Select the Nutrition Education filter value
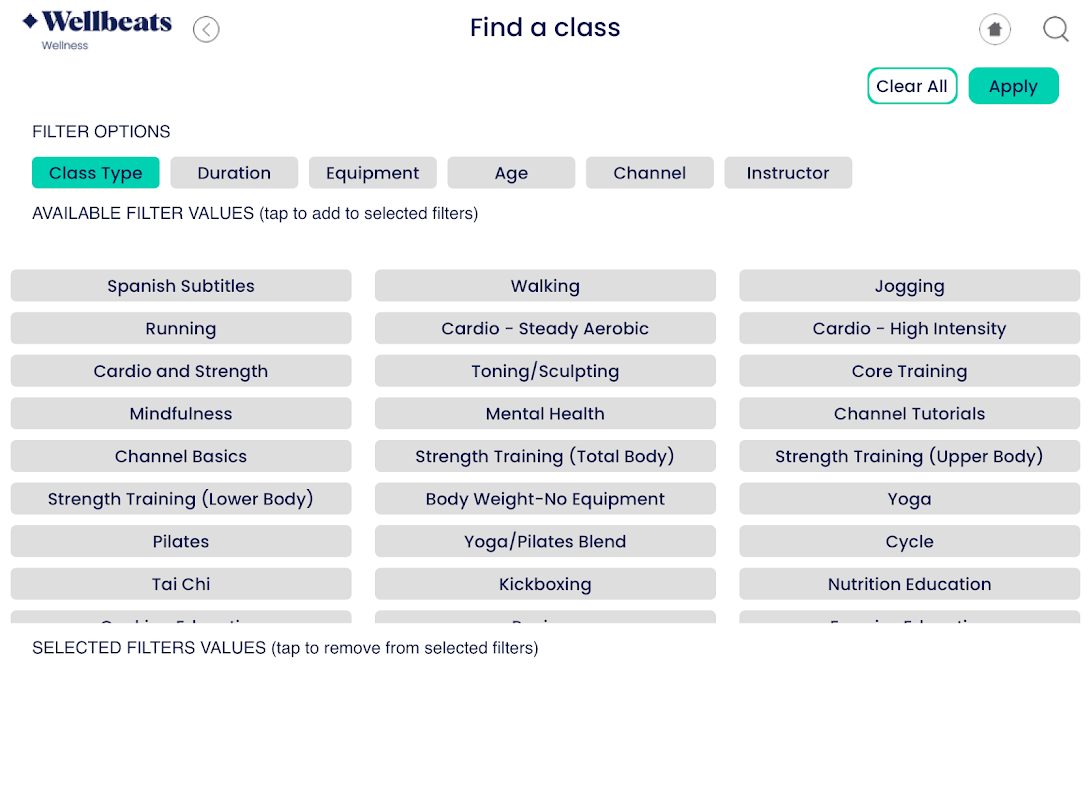The image size is (1091, 800). [909, 584]
